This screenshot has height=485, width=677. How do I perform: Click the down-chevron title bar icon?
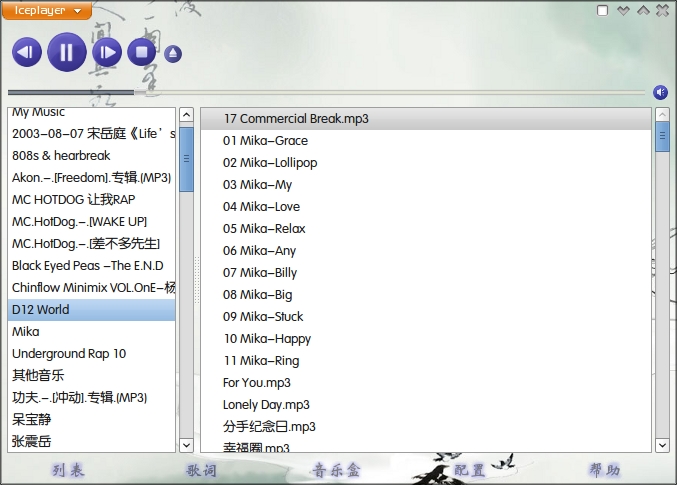(623, 10)
